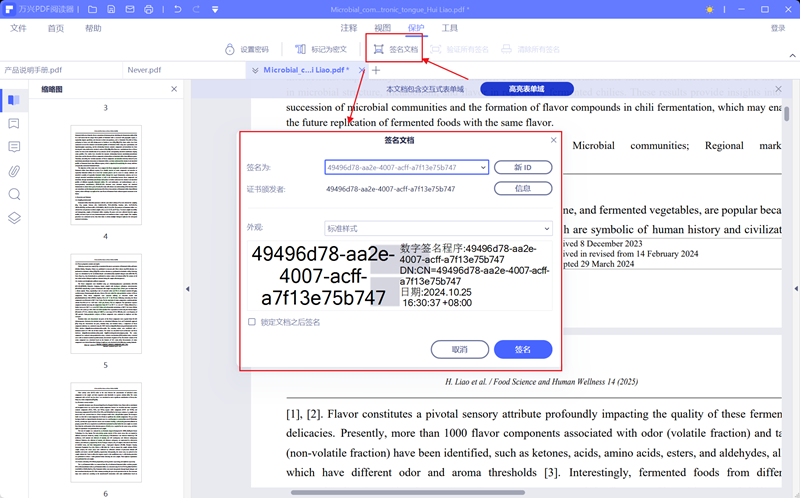Click the save disk icon in title bar
The height and width of the screenshot is (498, 800).
tap(111, 9)
